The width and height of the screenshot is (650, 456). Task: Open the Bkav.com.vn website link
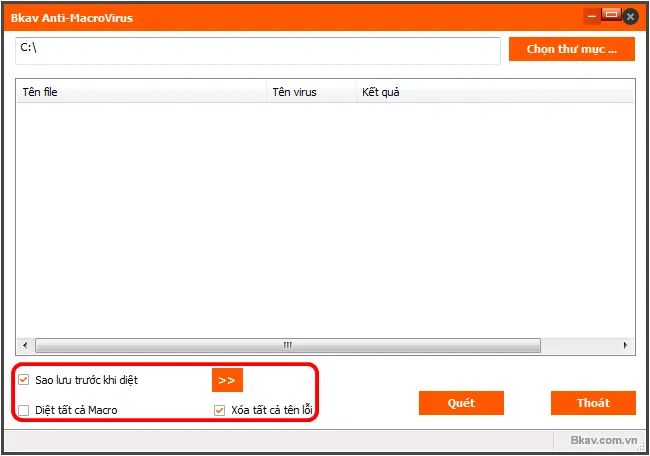click(x=603, y=439)
